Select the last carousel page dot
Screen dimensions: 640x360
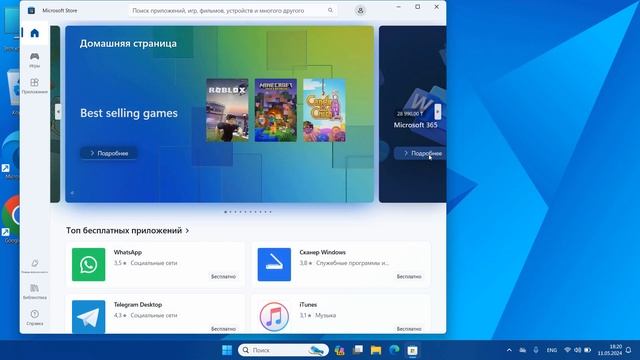(270, 212)
